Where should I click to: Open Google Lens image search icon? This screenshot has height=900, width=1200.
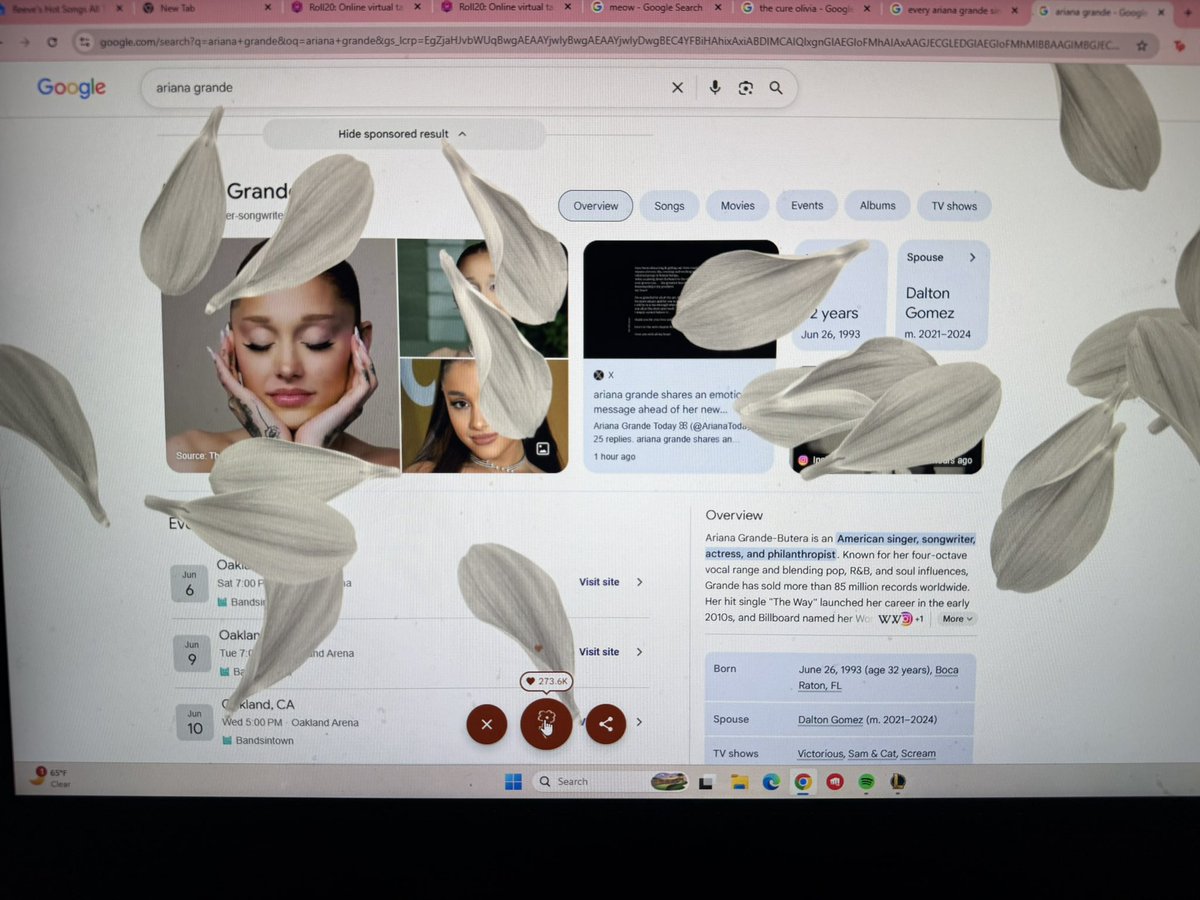745,88
